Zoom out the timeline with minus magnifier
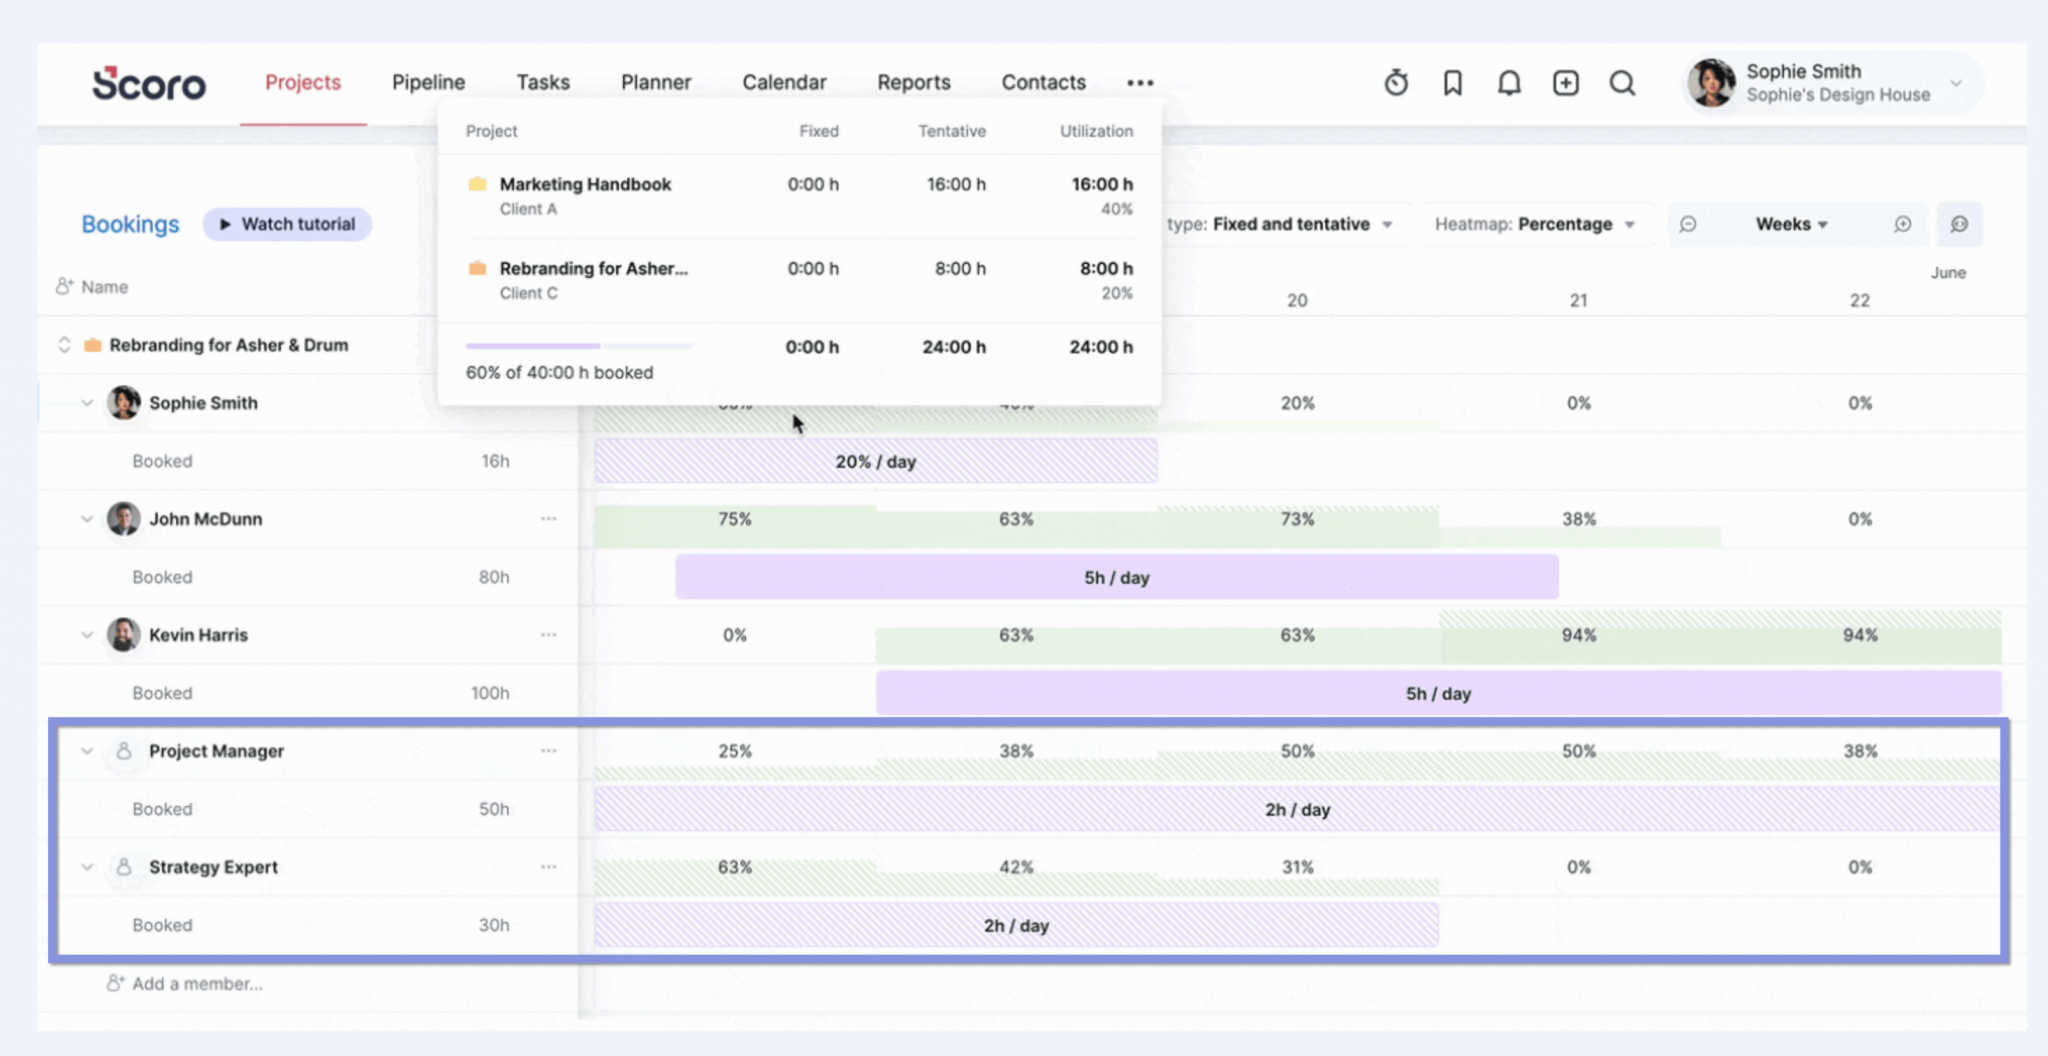The width and height of the screenshot is (2048, 1056). (x=1689, y=224)
